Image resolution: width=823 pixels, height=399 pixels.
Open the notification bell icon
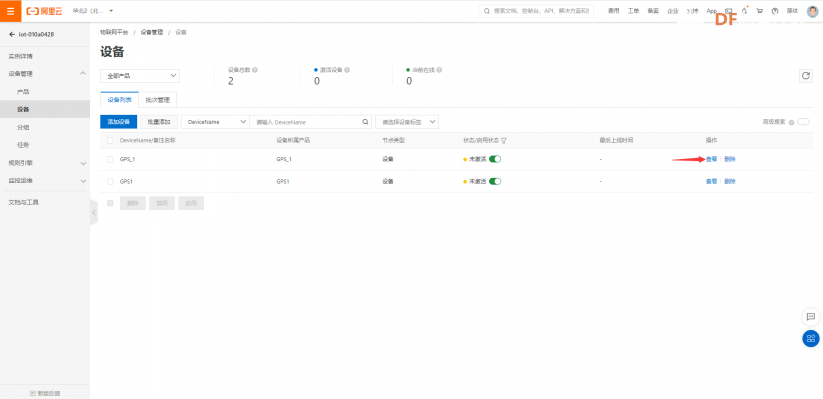744,11
